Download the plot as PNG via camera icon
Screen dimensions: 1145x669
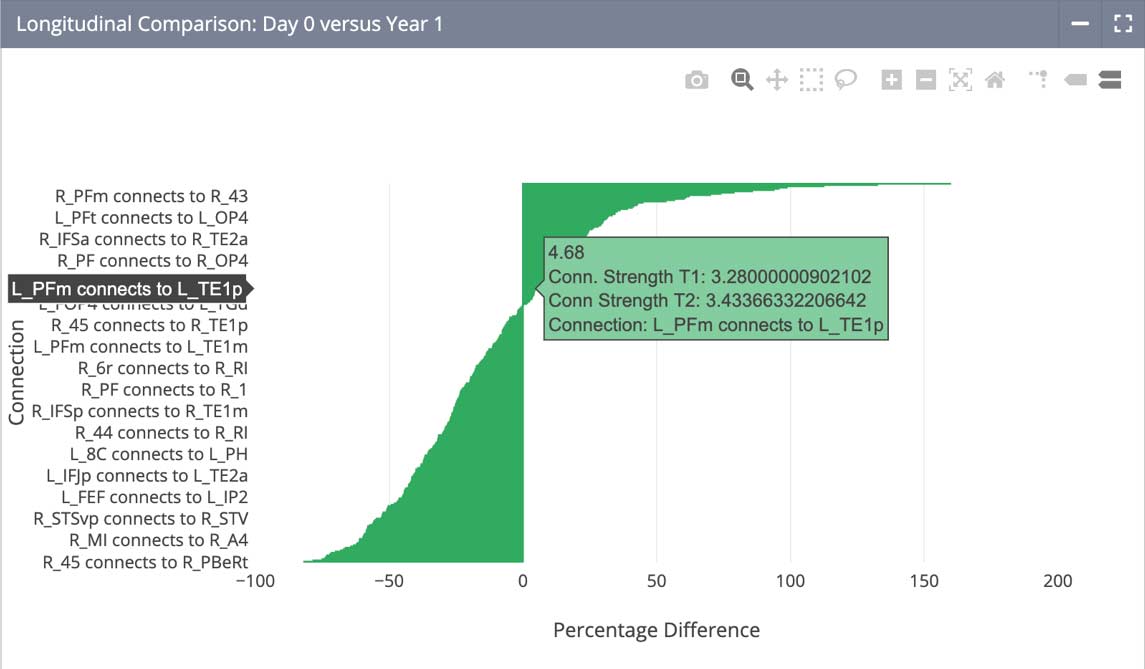coord(696,80)
